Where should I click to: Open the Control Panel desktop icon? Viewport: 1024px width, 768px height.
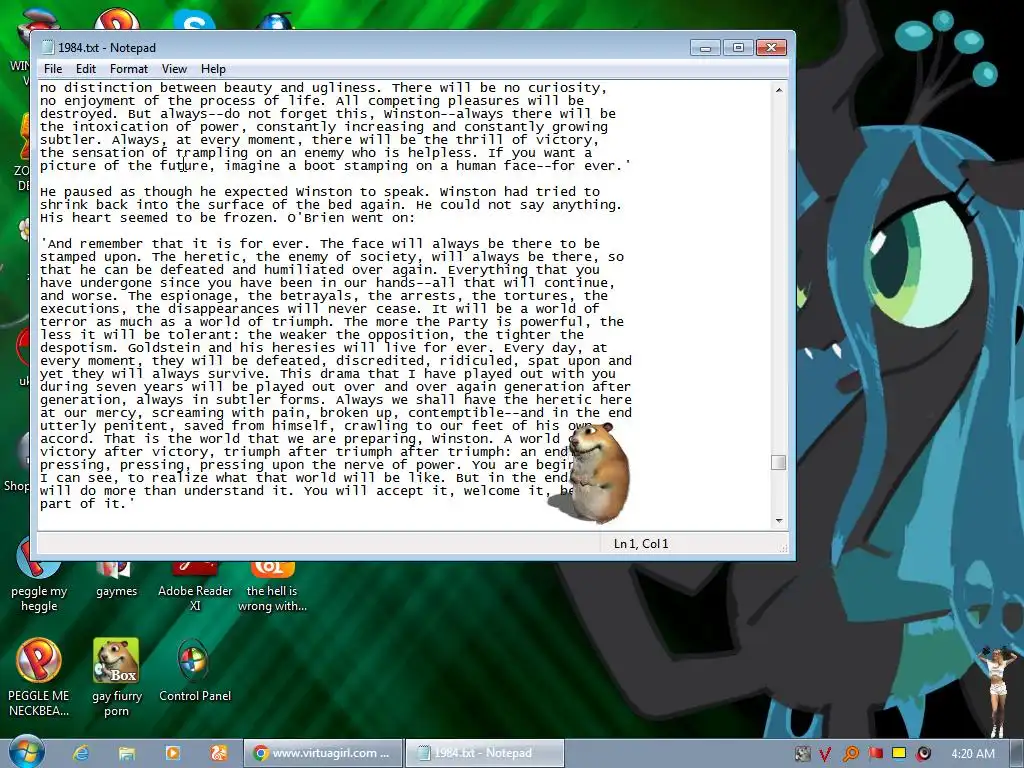(x=195, y=670)
